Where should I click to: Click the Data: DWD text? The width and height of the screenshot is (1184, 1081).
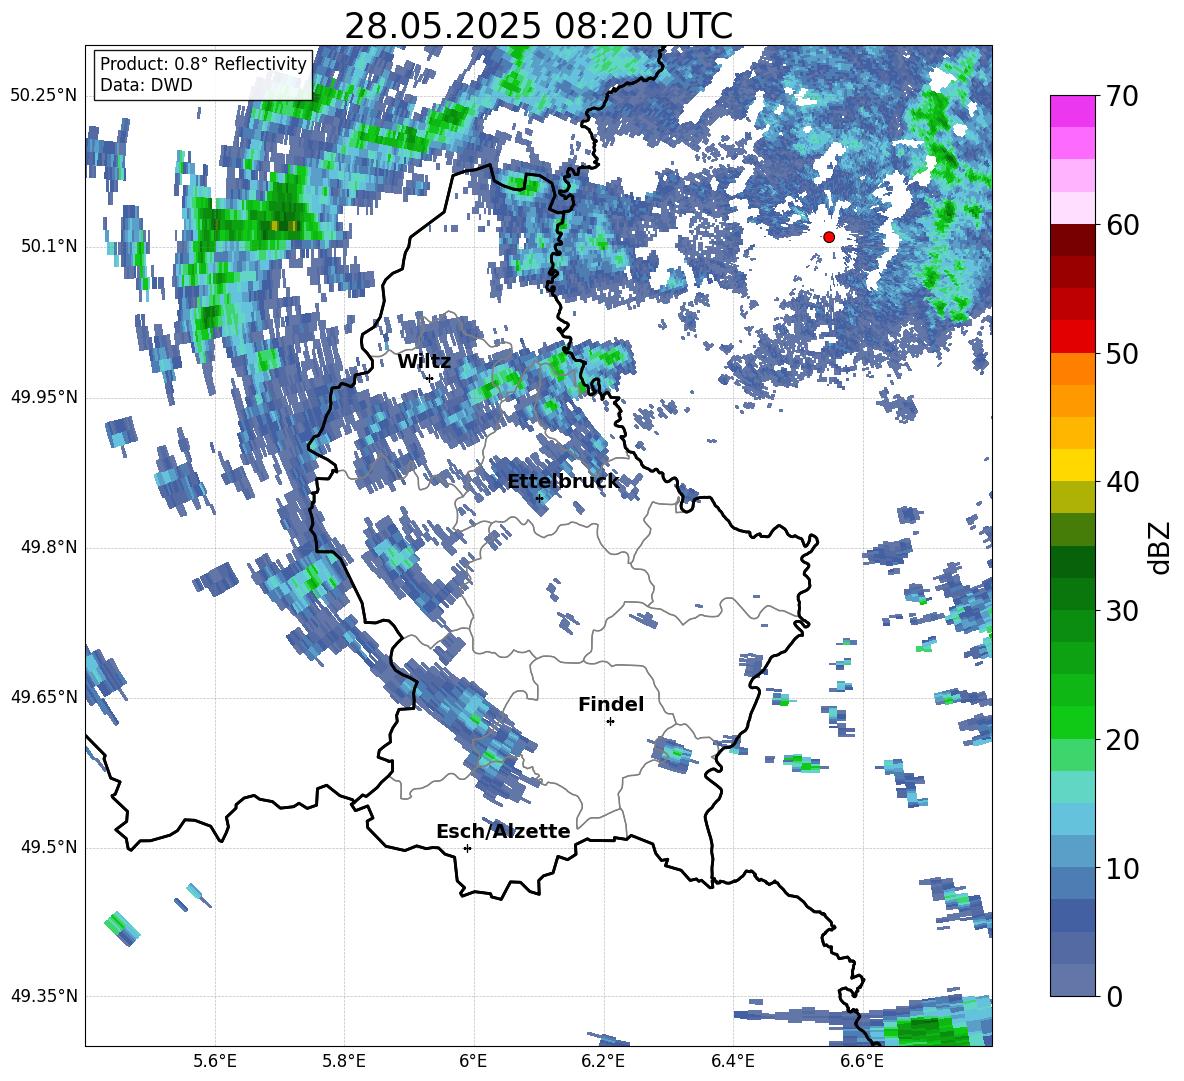(146, 85)
